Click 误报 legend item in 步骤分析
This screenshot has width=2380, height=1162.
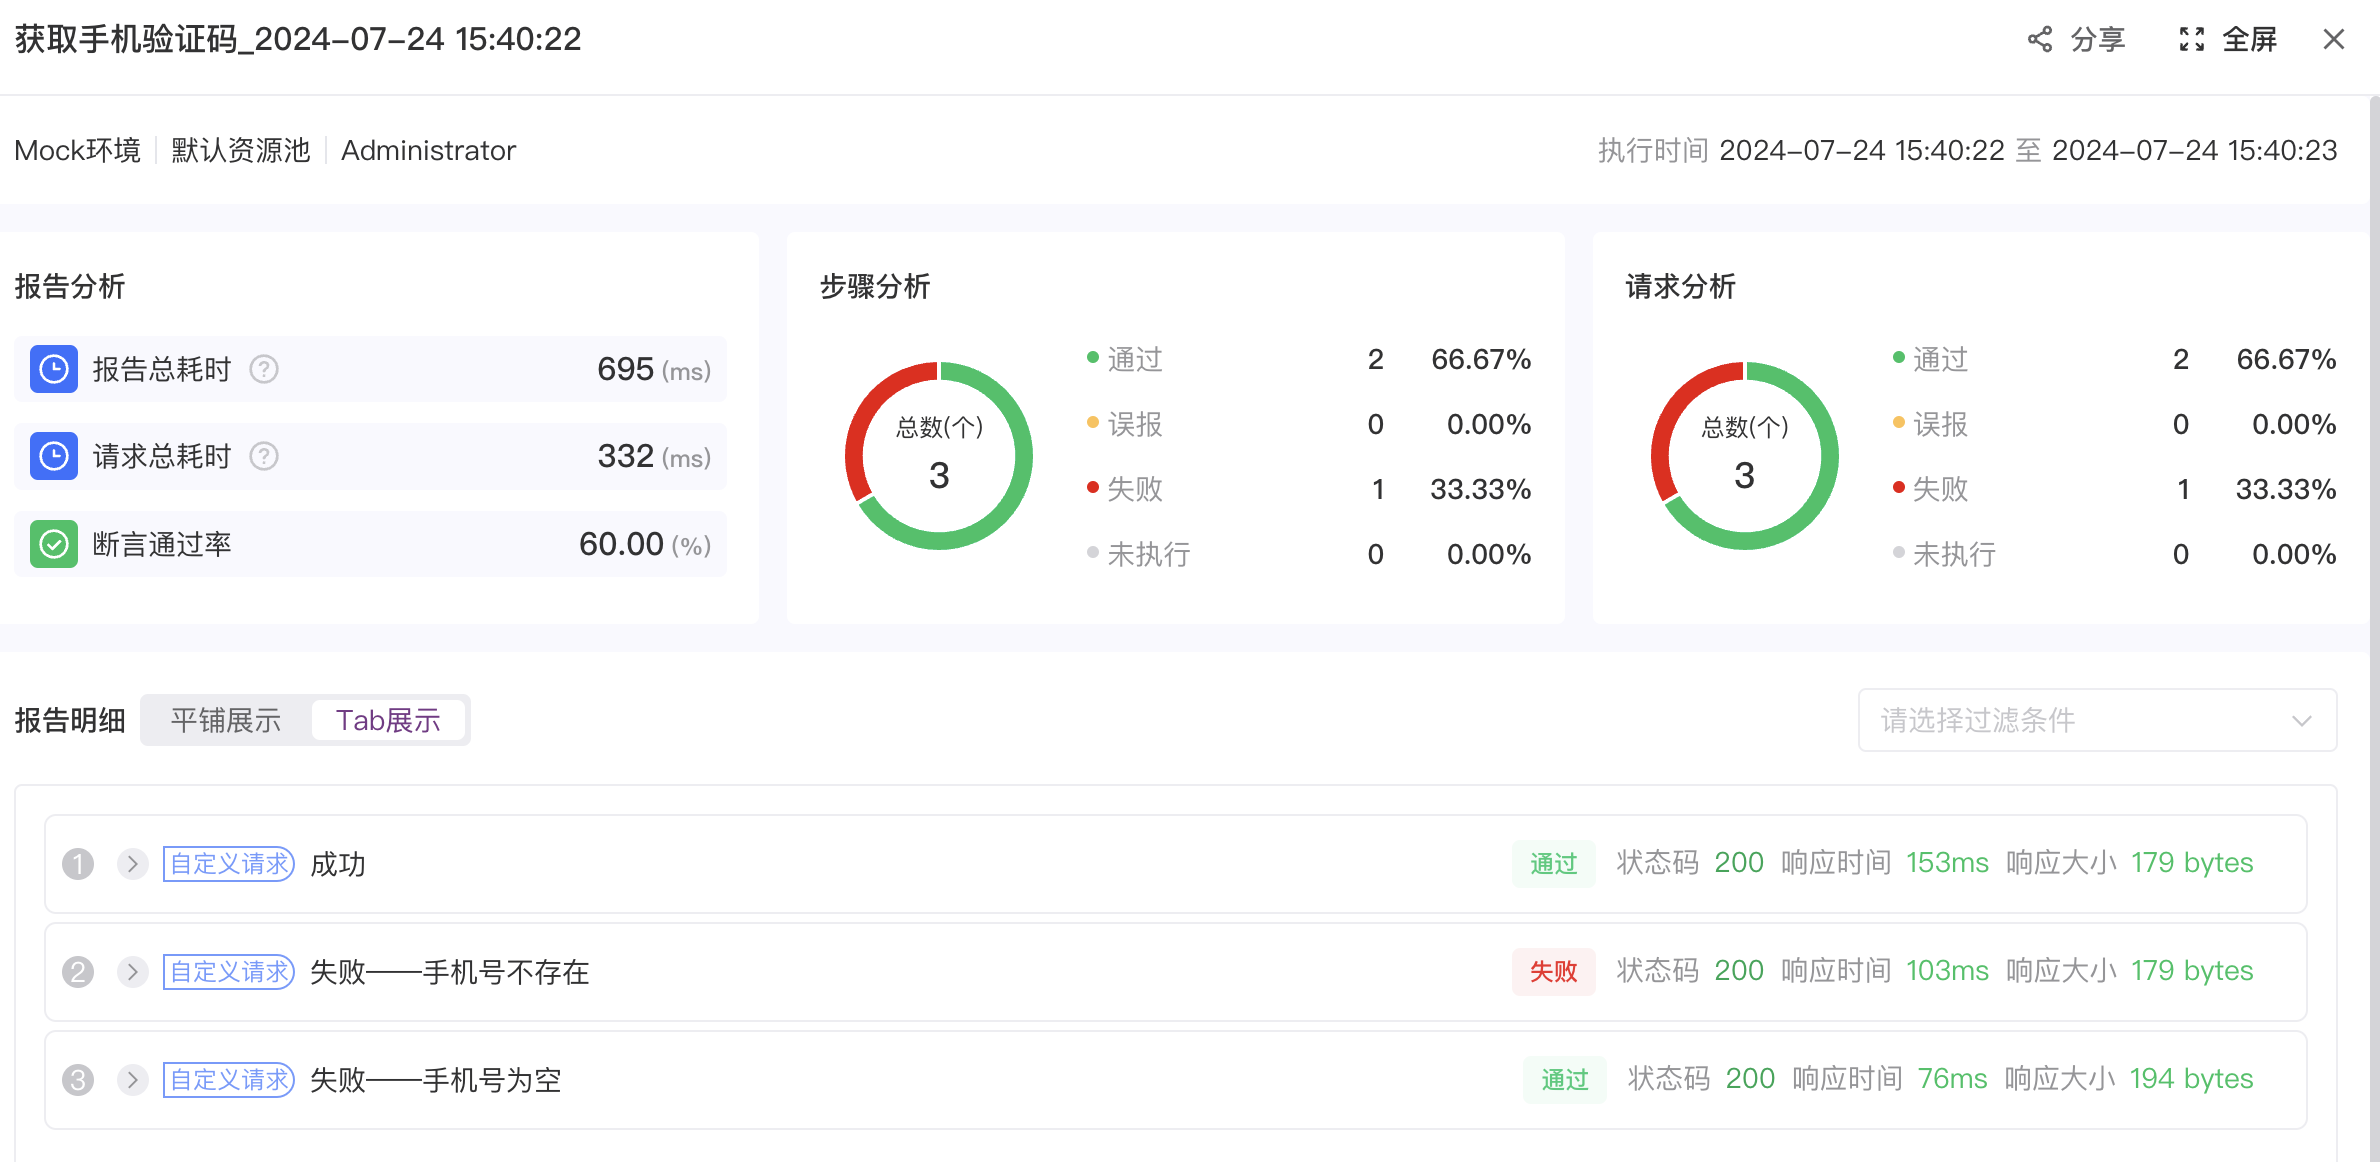coord(1125,424)
